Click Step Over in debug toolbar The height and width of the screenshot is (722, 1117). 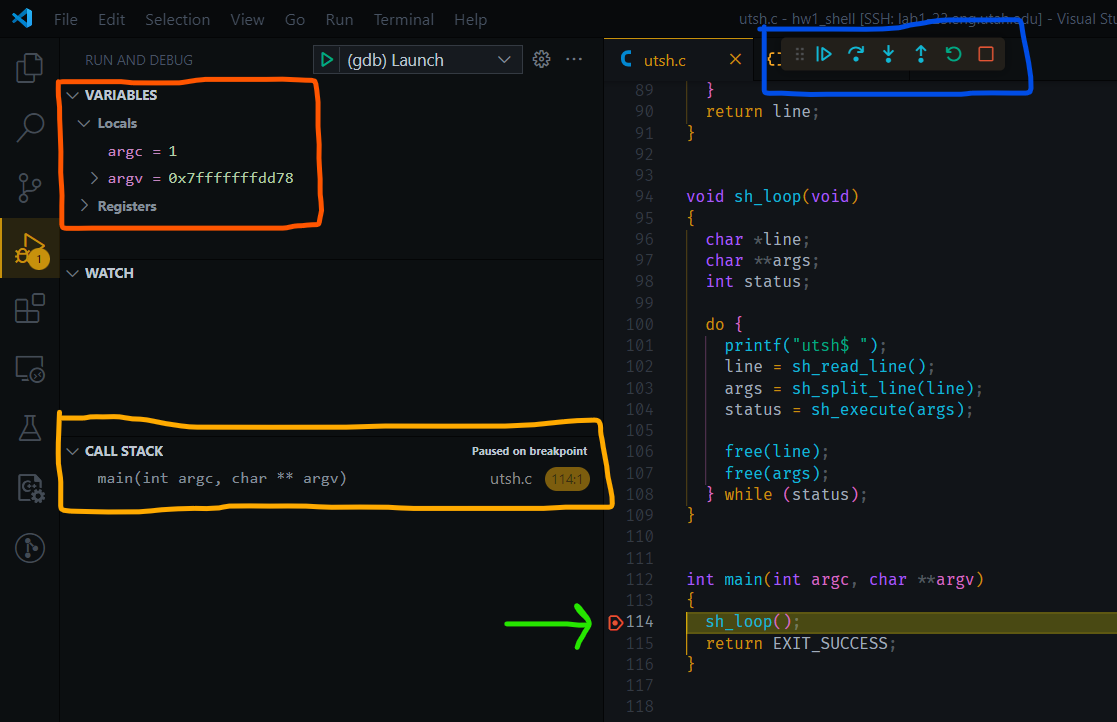(x=855, y=55)
